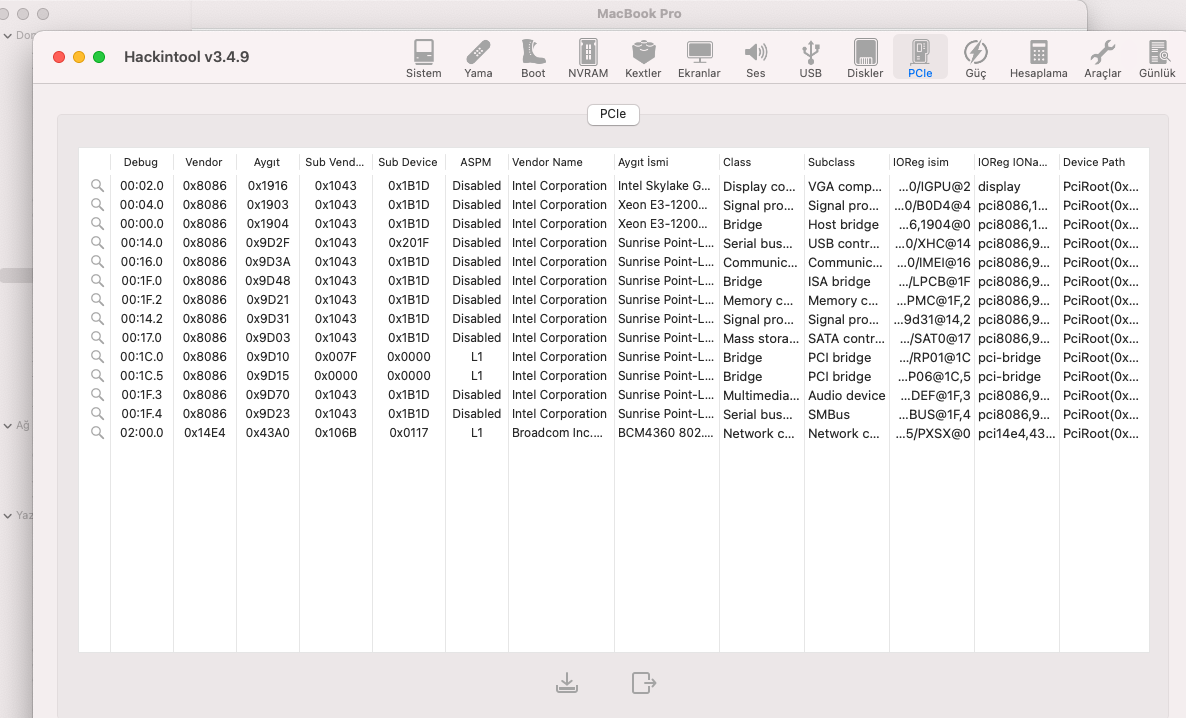Open the Kextler section

click(643, 58)
